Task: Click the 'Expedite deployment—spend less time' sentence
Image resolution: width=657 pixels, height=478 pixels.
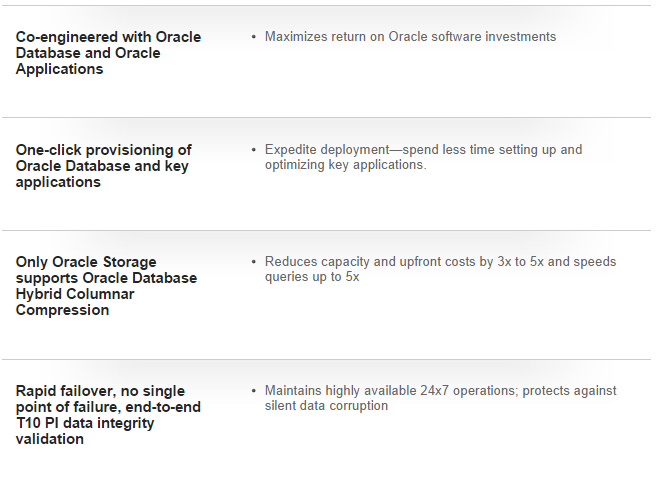Action: pos(423,157)
